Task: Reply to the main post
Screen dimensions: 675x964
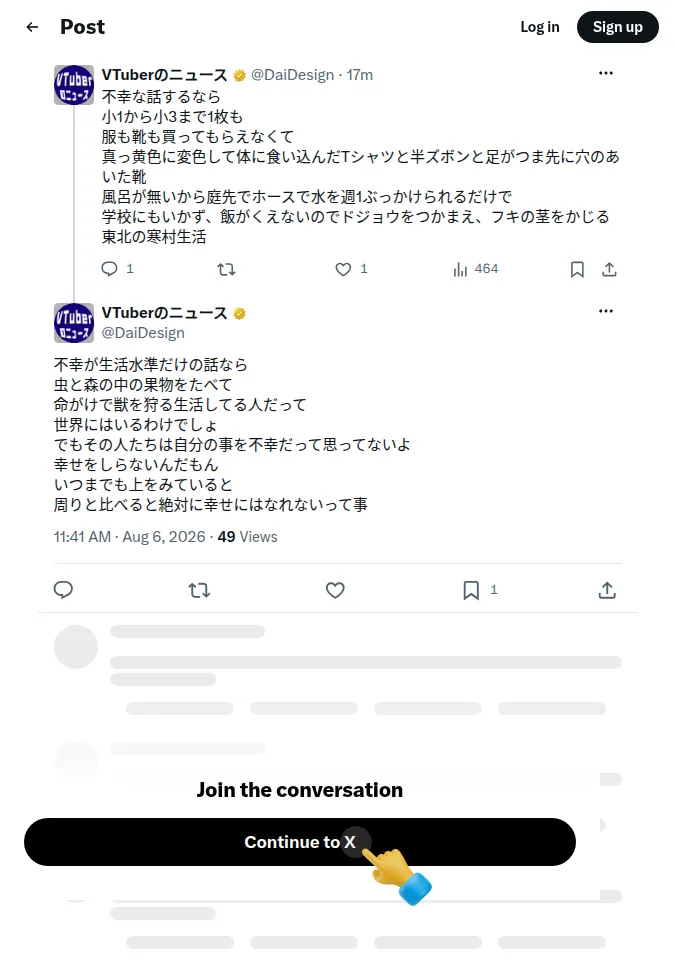Action: 63,590
